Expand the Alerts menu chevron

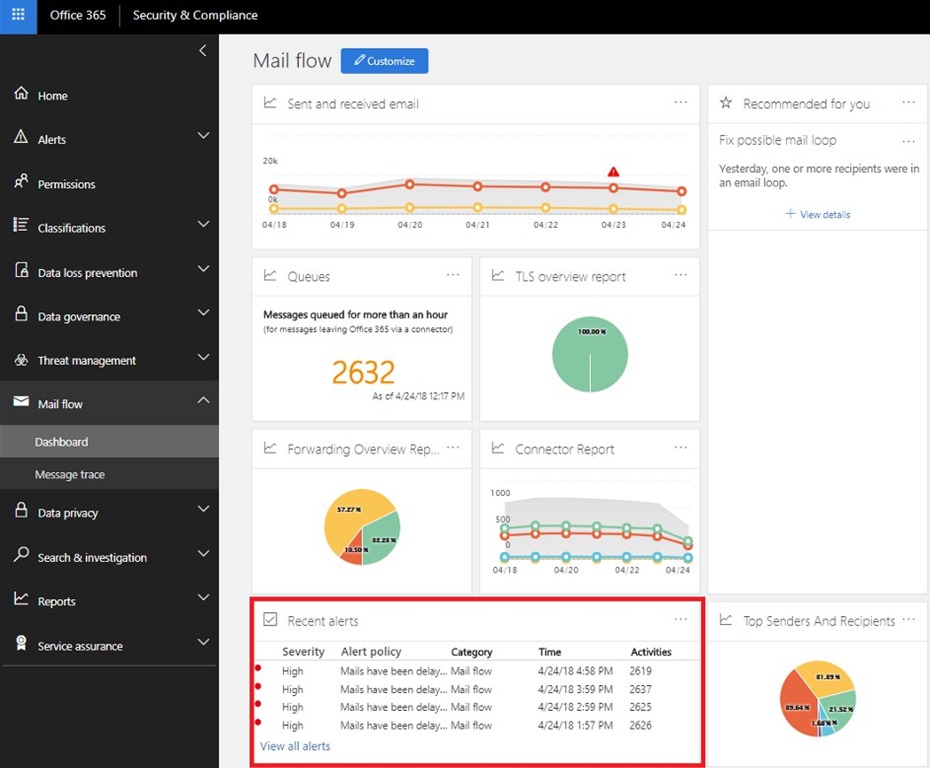pyautogui.click(x=203, y=136)
